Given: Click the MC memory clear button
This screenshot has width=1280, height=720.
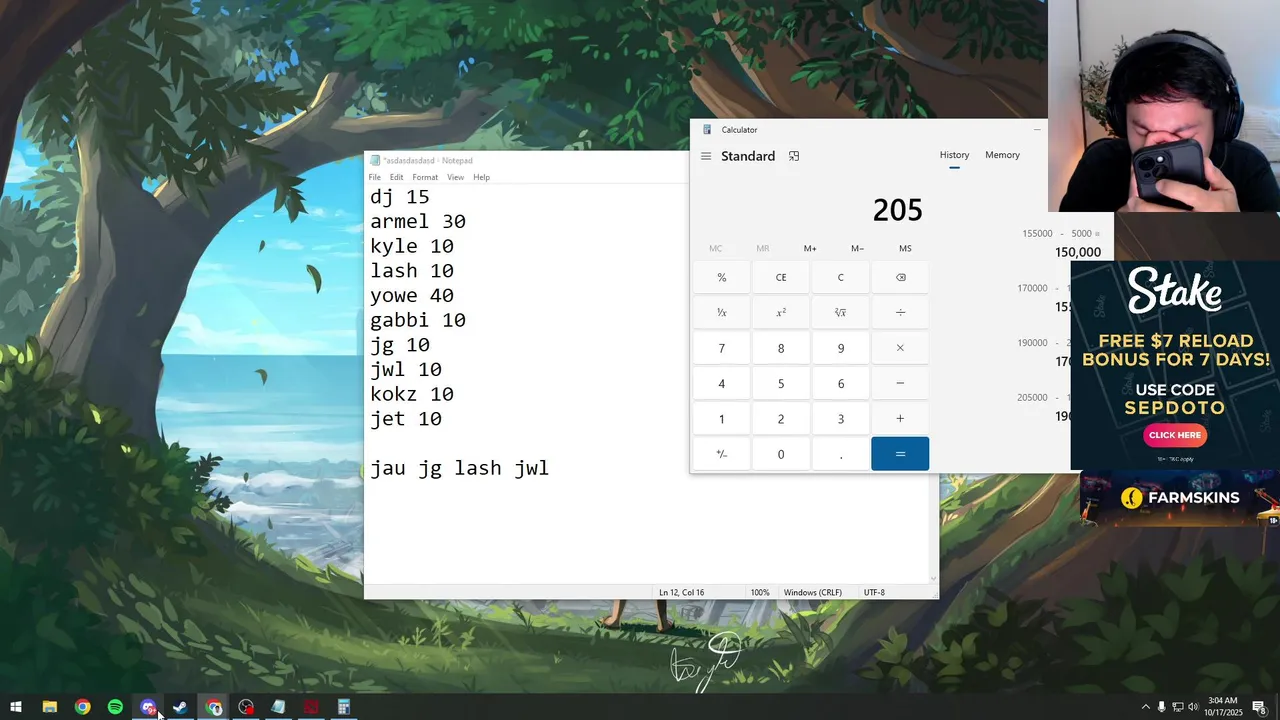Looking at the screenshot, I should (x=716, y=248).
